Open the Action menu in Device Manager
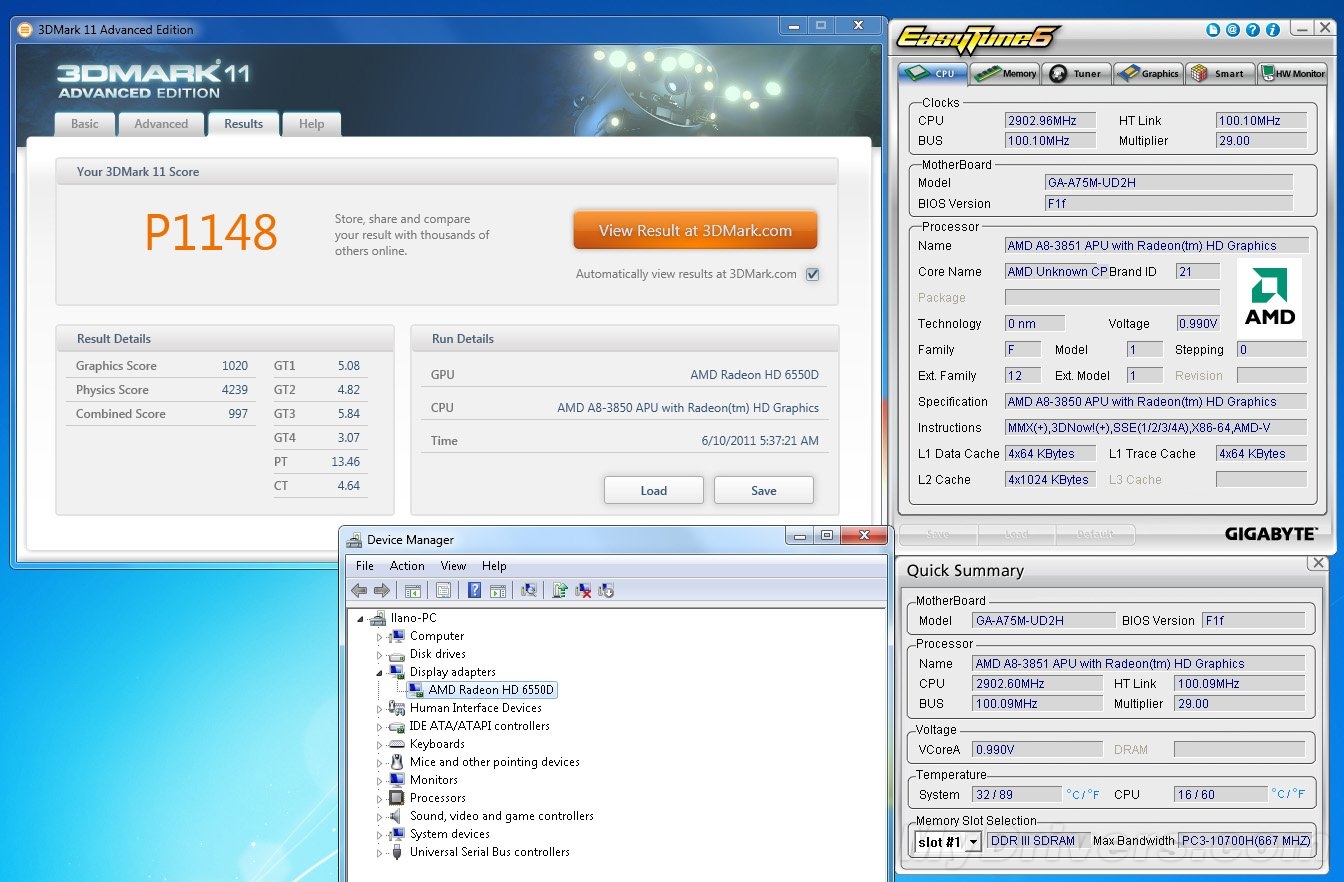Viewport: 1344px width, 882px height. (x=407, y=566)
